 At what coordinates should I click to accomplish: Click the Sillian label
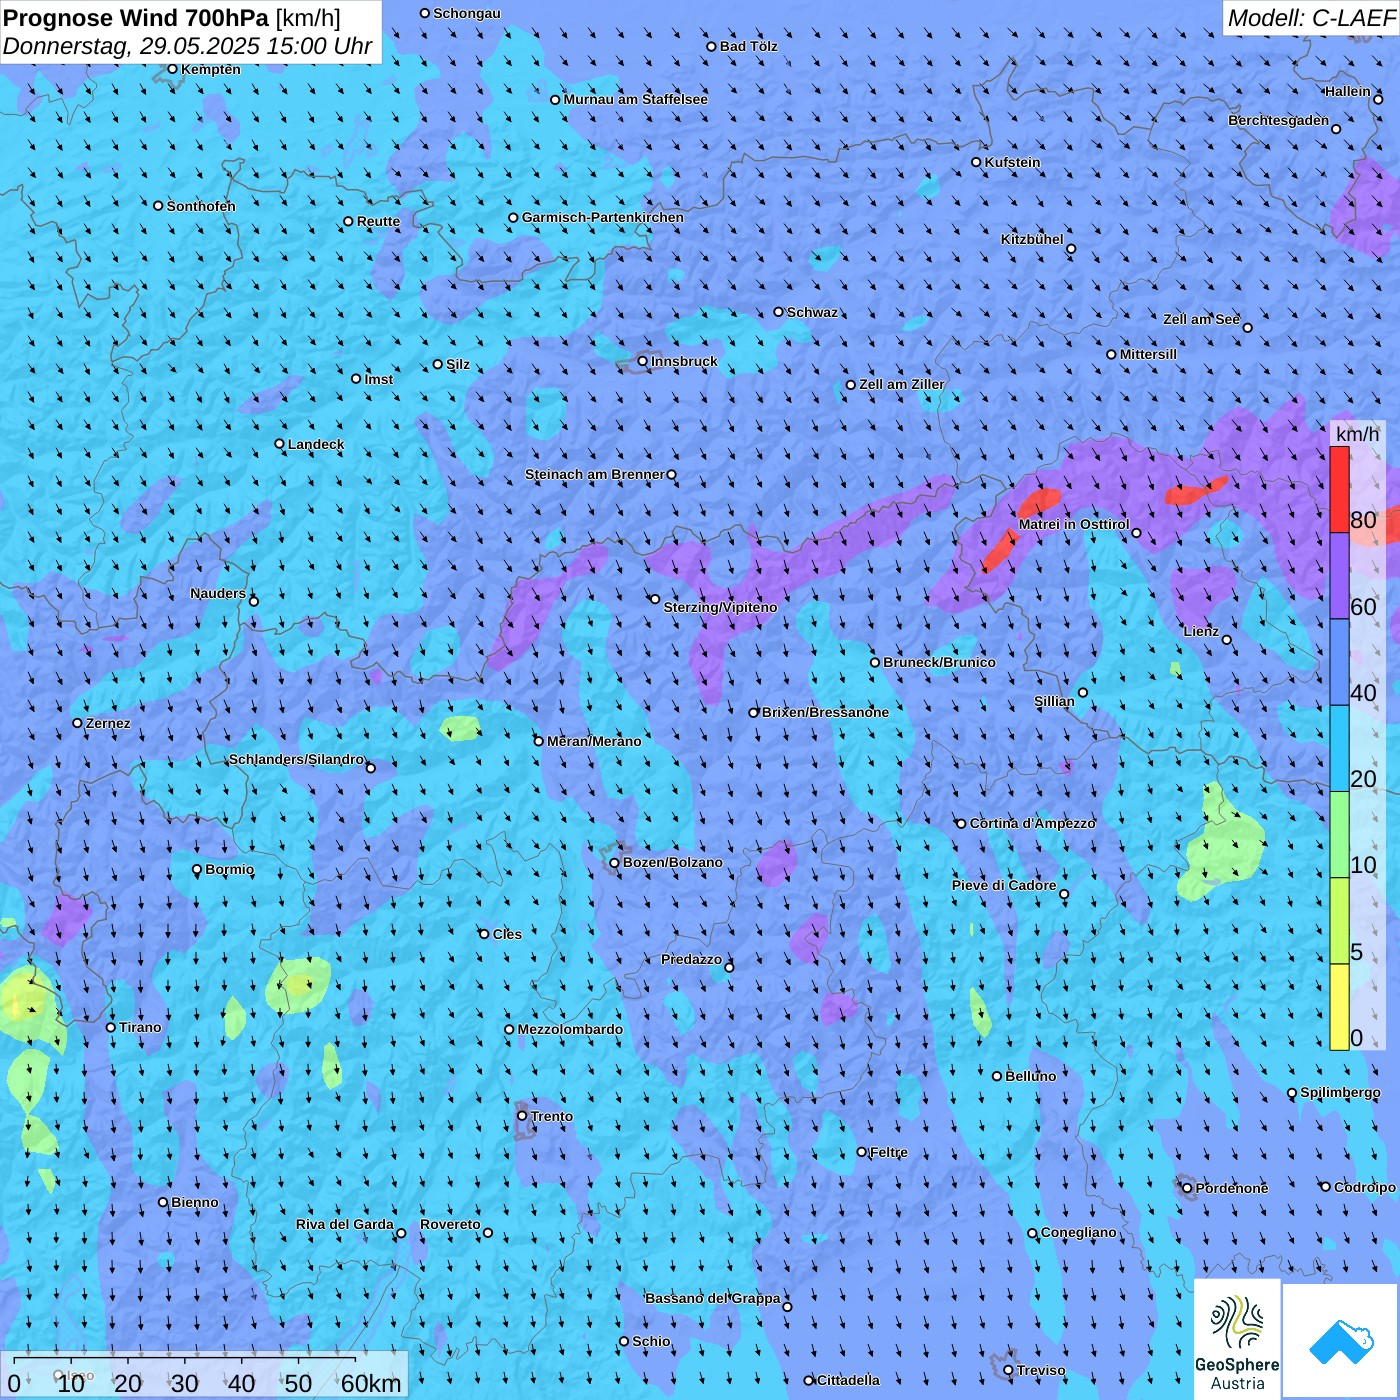pos(1054,701)
